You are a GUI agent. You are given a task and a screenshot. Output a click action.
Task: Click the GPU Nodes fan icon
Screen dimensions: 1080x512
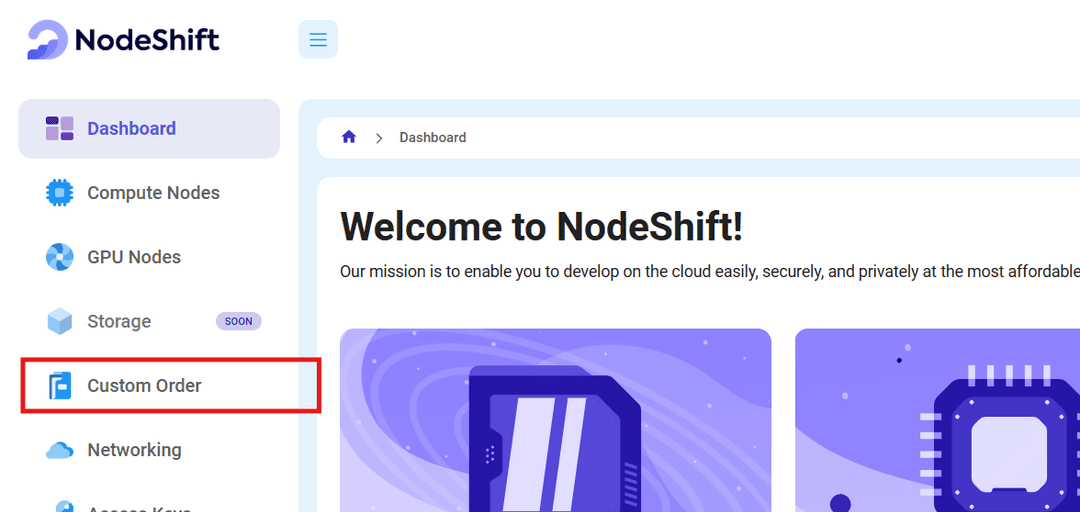click(60, 257)
